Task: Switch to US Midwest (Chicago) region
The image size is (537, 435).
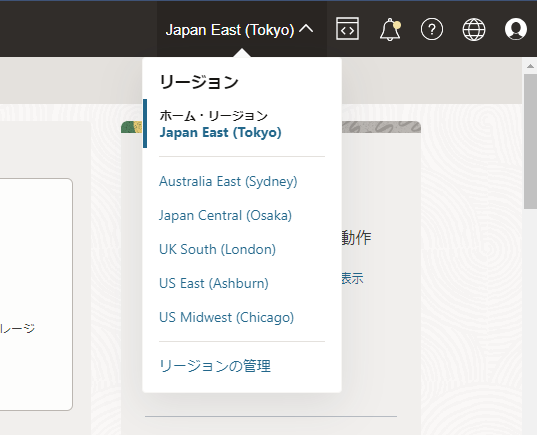Action: click(x=226, y=317)
